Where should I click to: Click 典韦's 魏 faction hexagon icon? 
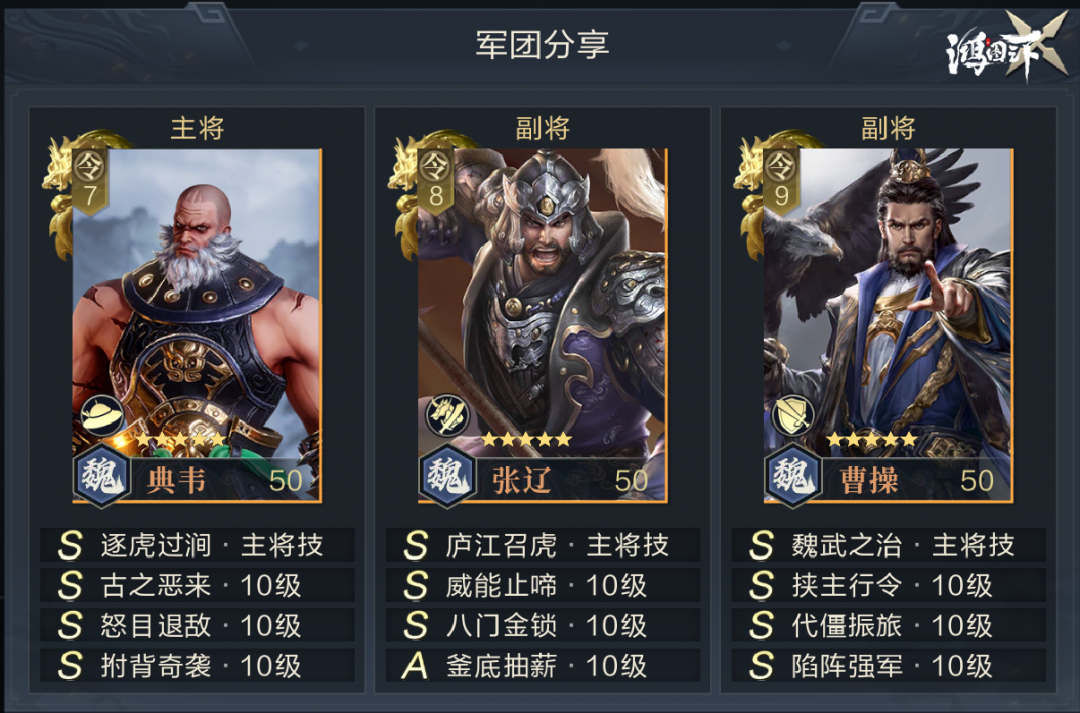[x=102, y=476]
